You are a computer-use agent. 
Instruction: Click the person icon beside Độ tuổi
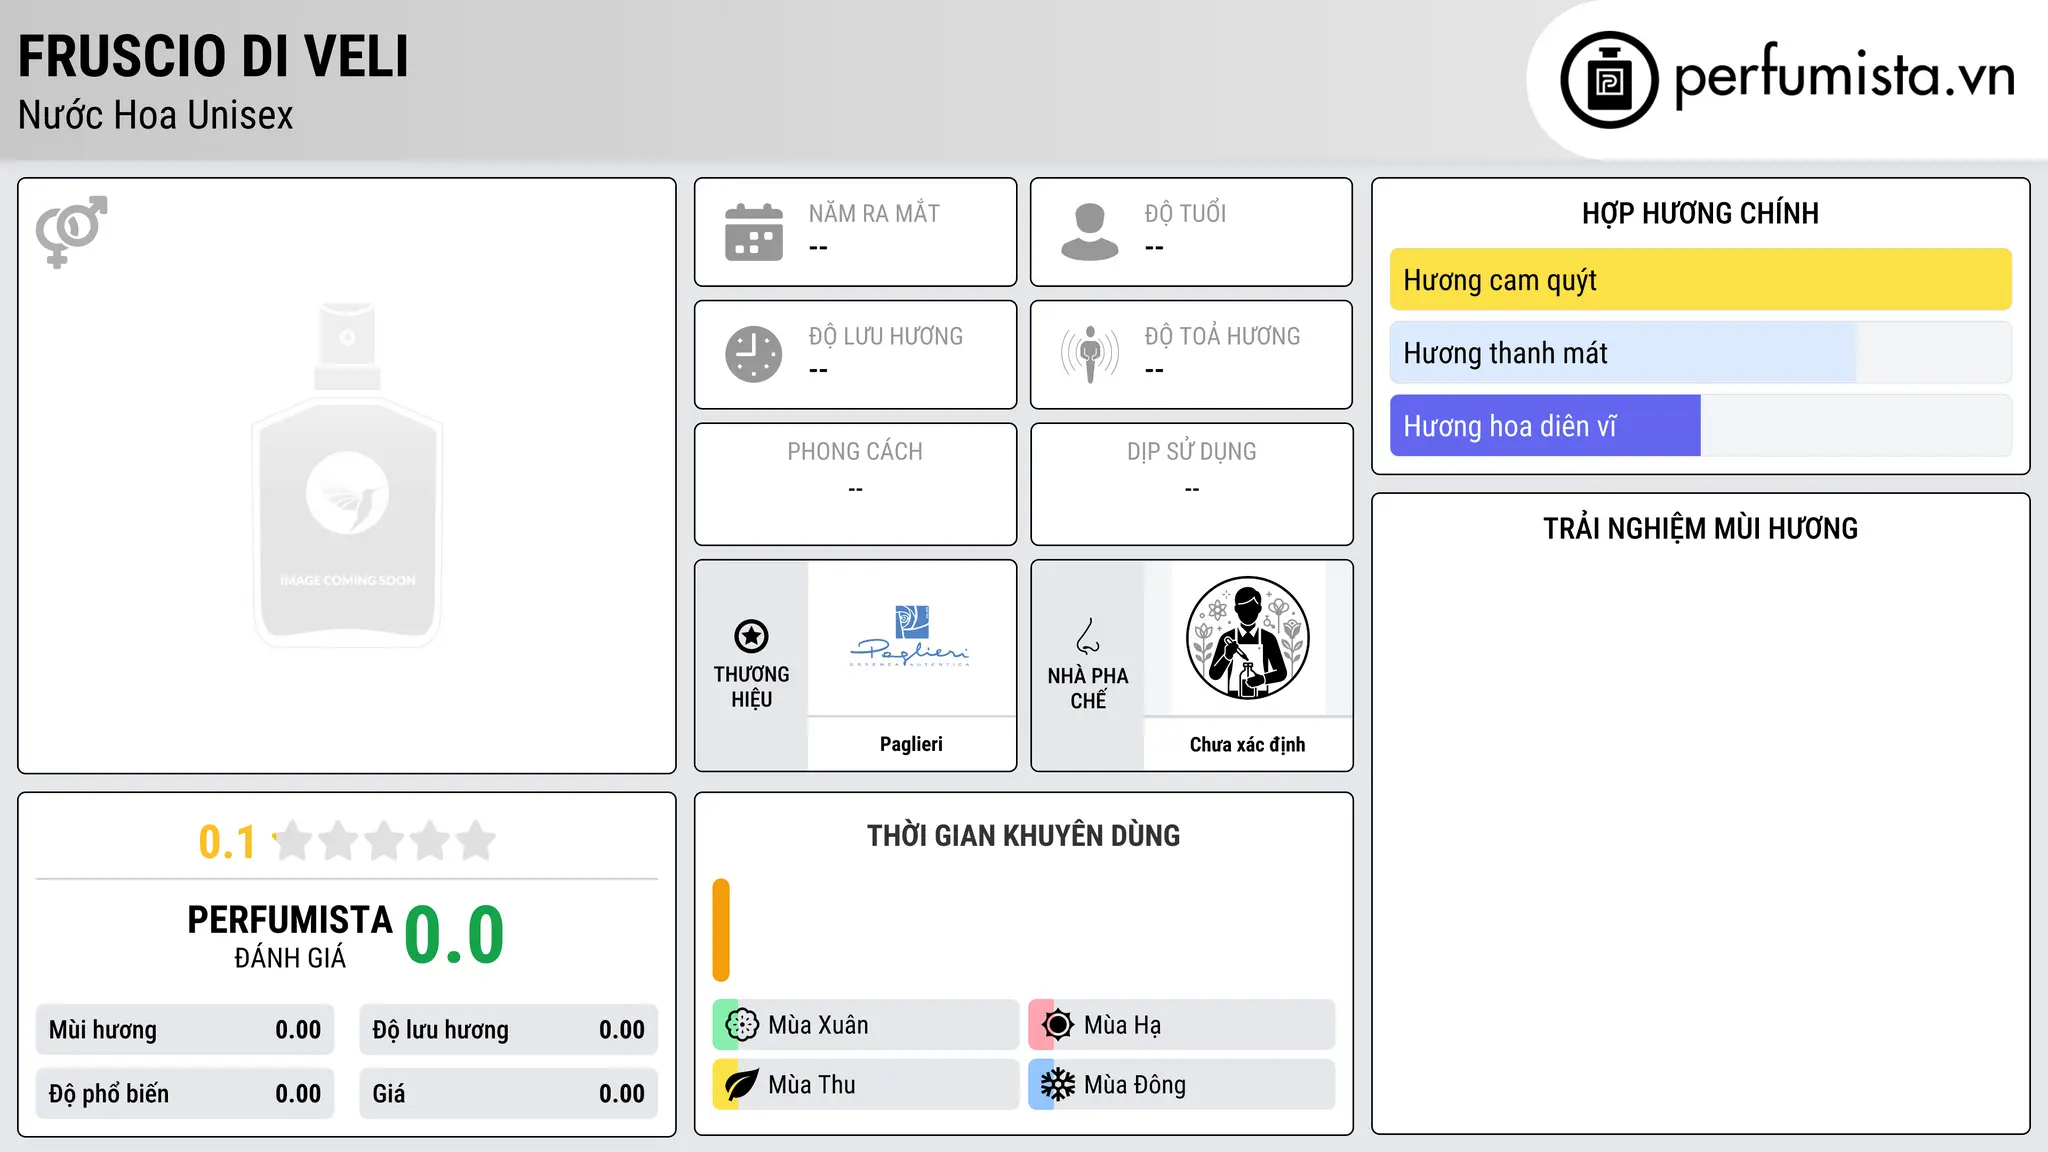click(x=1090, y=232)
